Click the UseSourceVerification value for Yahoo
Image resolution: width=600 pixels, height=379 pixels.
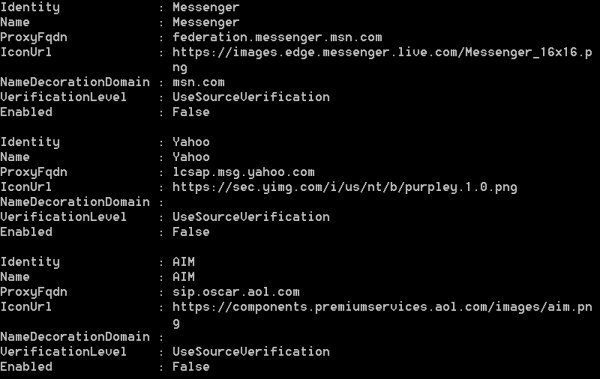point(251,217)
